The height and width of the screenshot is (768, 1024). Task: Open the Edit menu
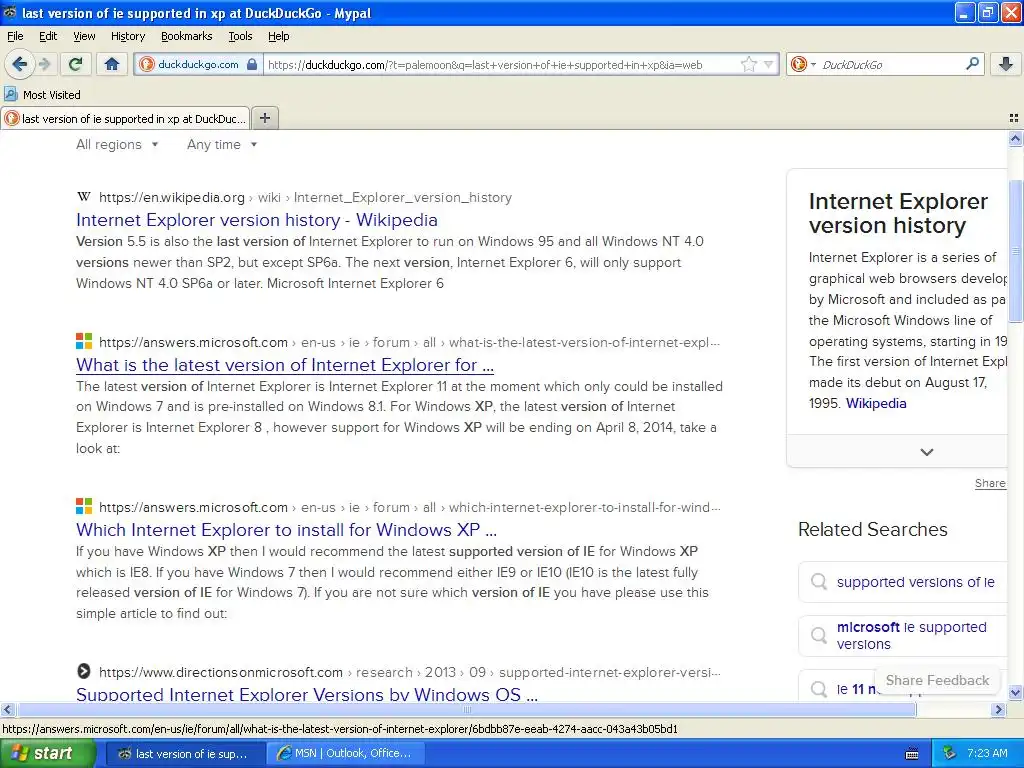click(48, 36)
